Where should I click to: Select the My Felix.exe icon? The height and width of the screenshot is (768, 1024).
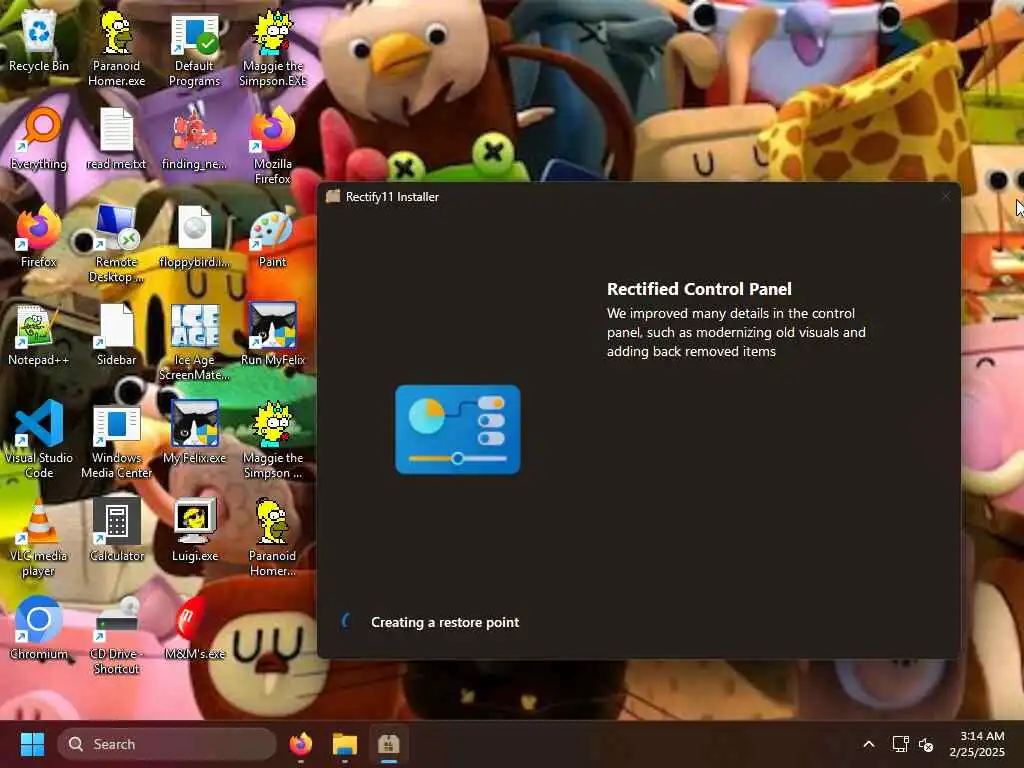(195, 432)
